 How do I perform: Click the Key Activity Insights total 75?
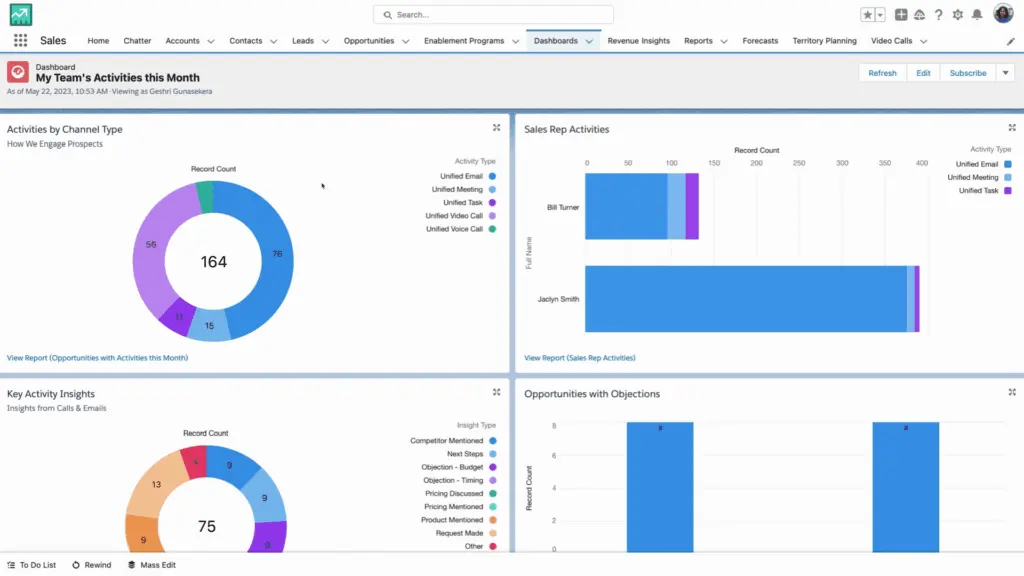pyautogui.click(x=206, y=526)
